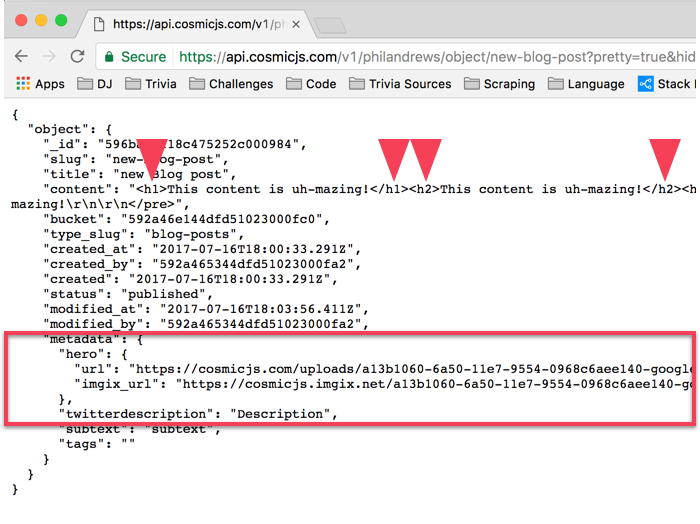Open a new tab button
700x524 pixels.
tap(330, 25)
